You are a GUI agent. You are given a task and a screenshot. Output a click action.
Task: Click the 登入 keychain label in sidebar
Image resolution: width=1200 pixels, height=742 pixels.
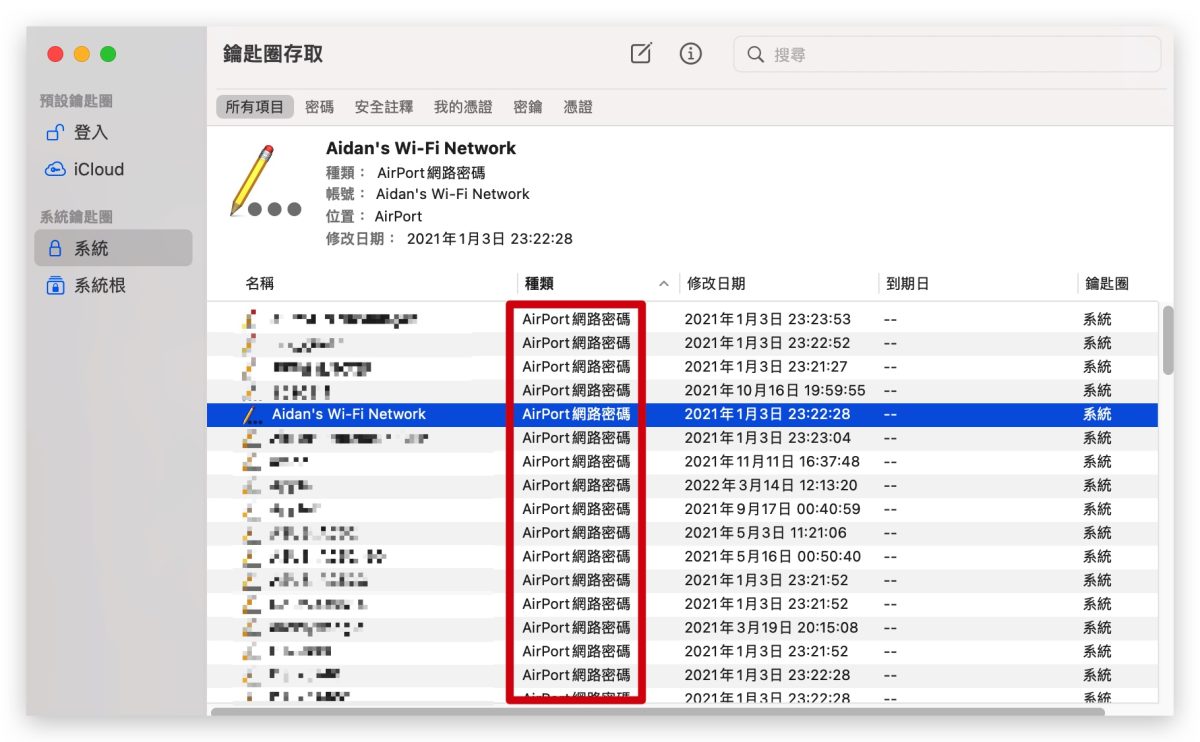tap(91, 132)
